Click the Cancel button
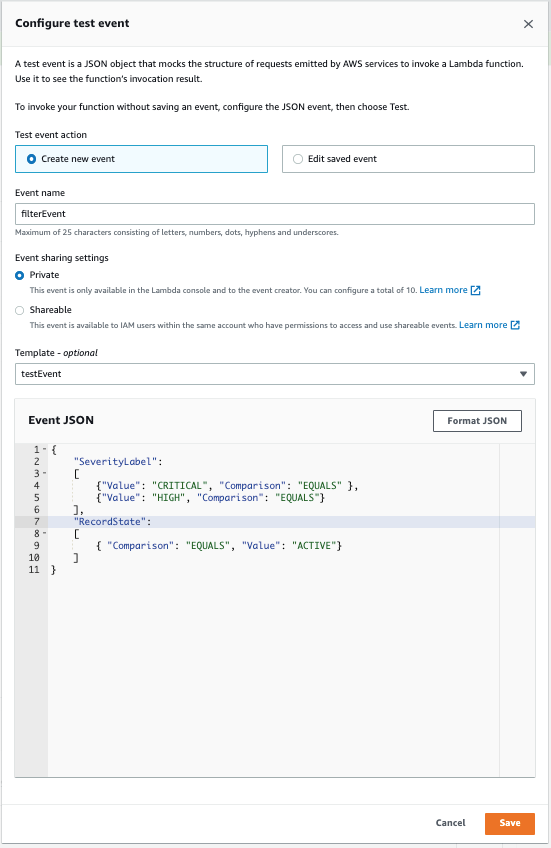Viewport: 551px width, 848px height. [x=450, y=823]
